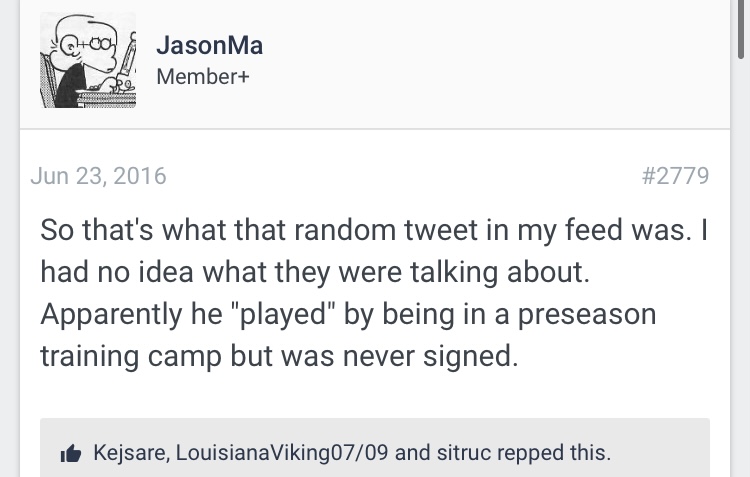Click the thumbs-up rep icon
Screen dimensions: 750x477
[71, 453]
